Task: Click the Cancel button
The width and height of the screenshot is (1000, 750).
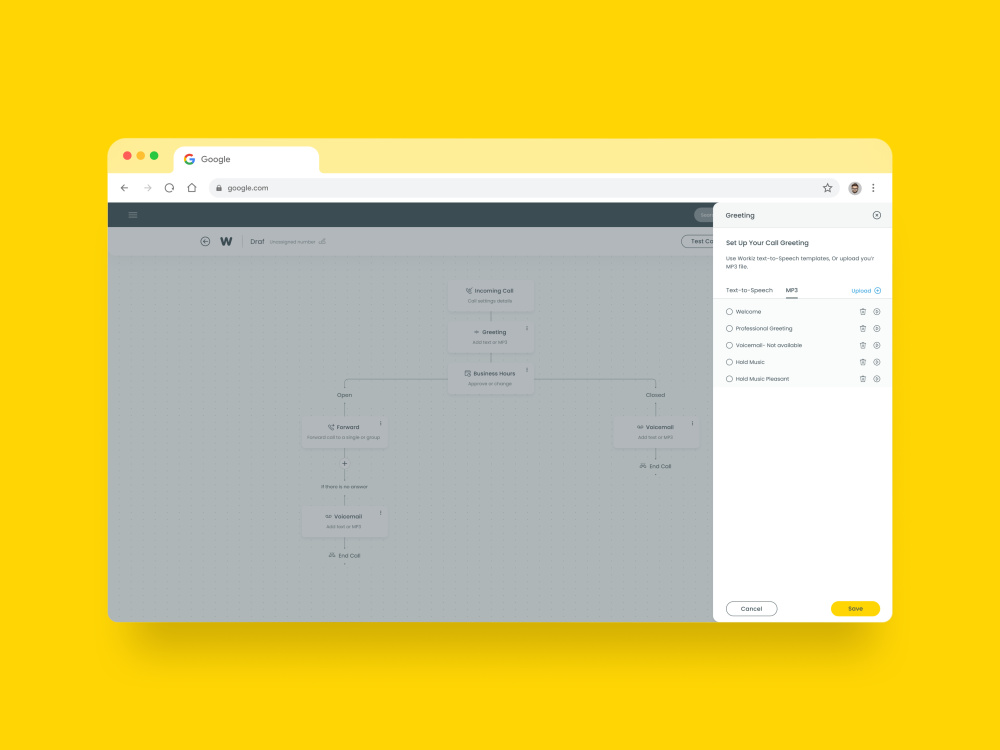Action: [751, 608]
